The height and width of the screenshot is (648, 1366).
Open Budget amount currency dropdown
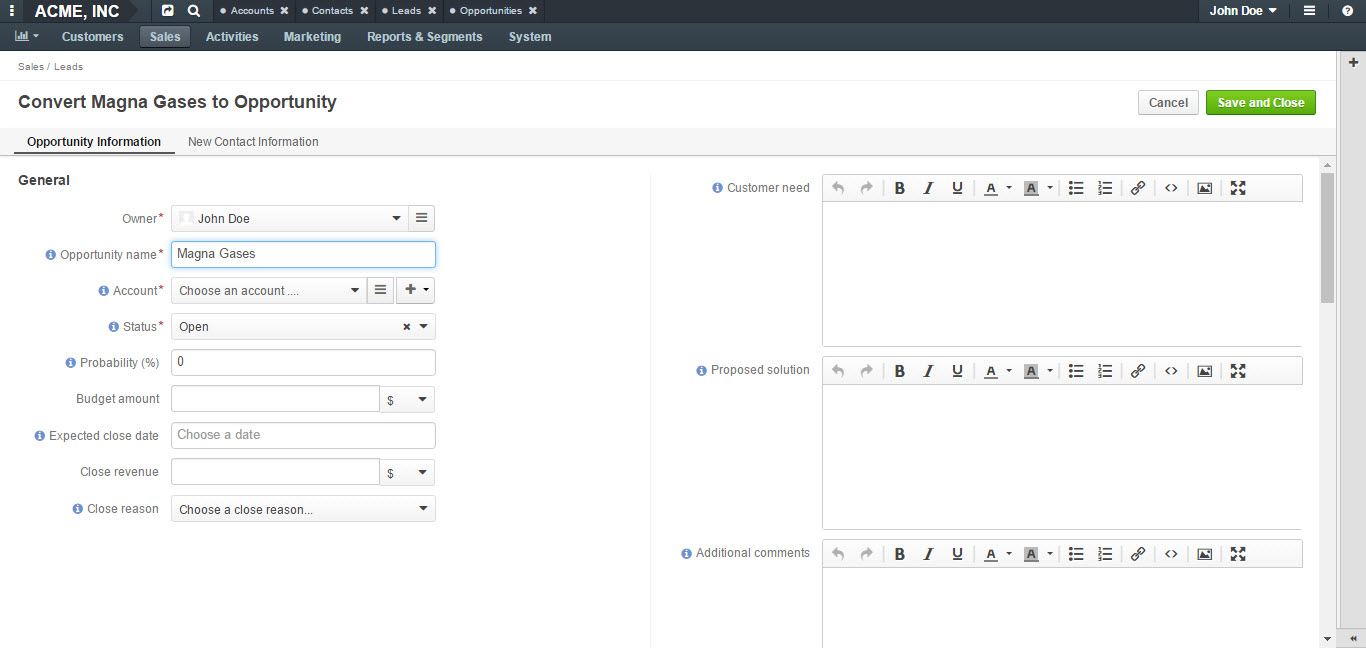click(x=407, y=399)
